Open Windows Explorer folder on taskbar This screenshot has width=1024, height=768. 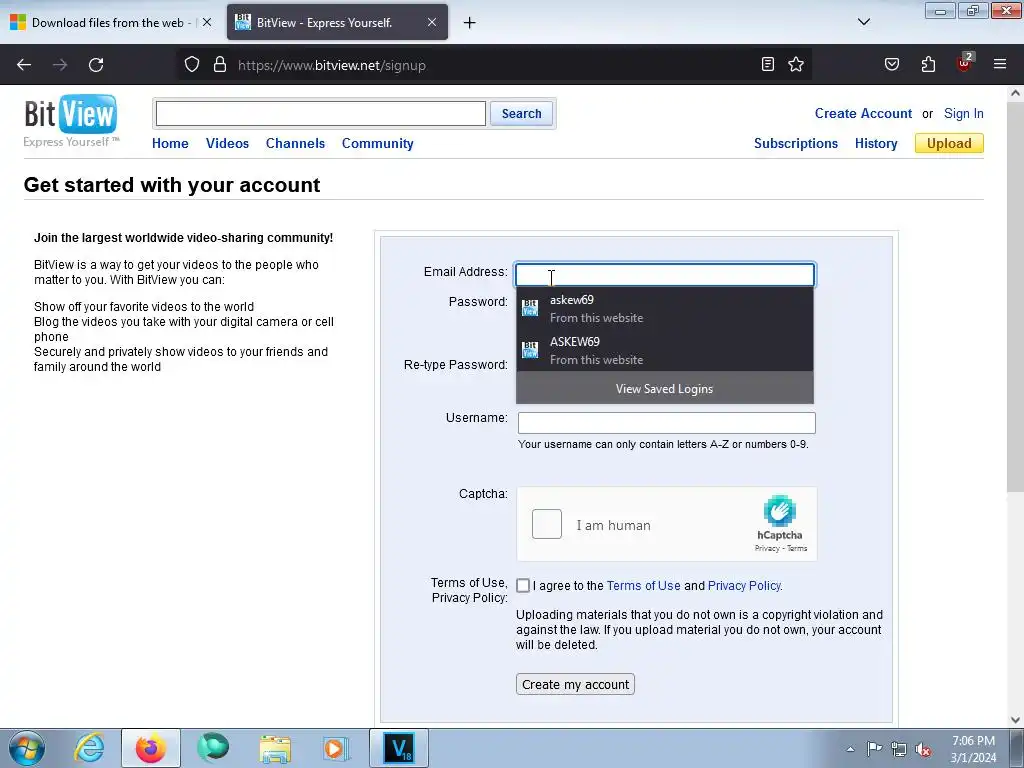(x=275, y=748)
